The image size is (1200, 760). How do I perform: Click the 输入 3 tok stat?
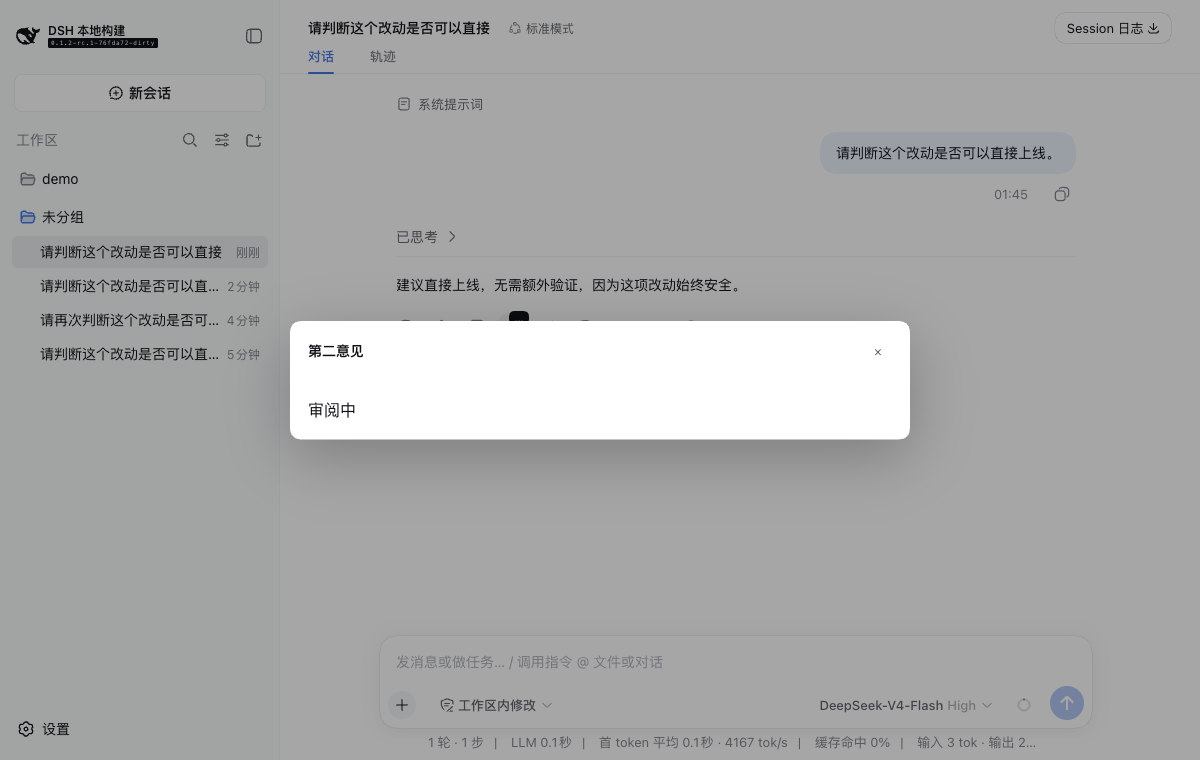click(949, 743)
